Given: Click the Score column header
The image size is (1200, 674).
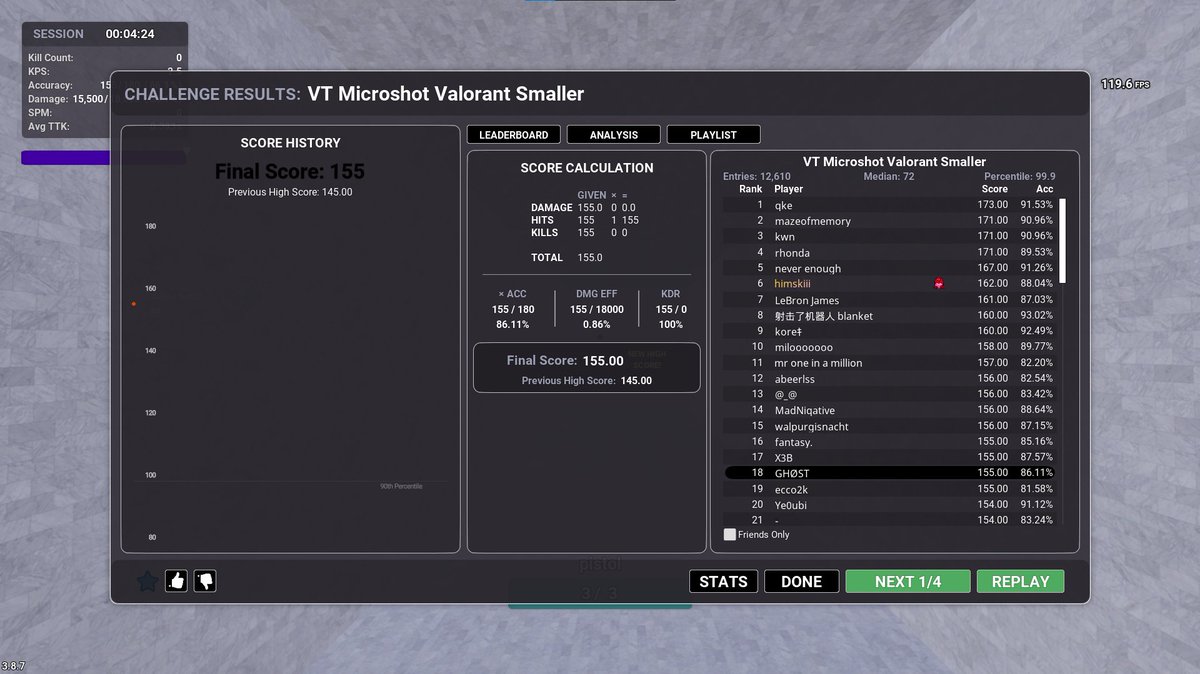Looking at the screenshot, I should (995, 189).
